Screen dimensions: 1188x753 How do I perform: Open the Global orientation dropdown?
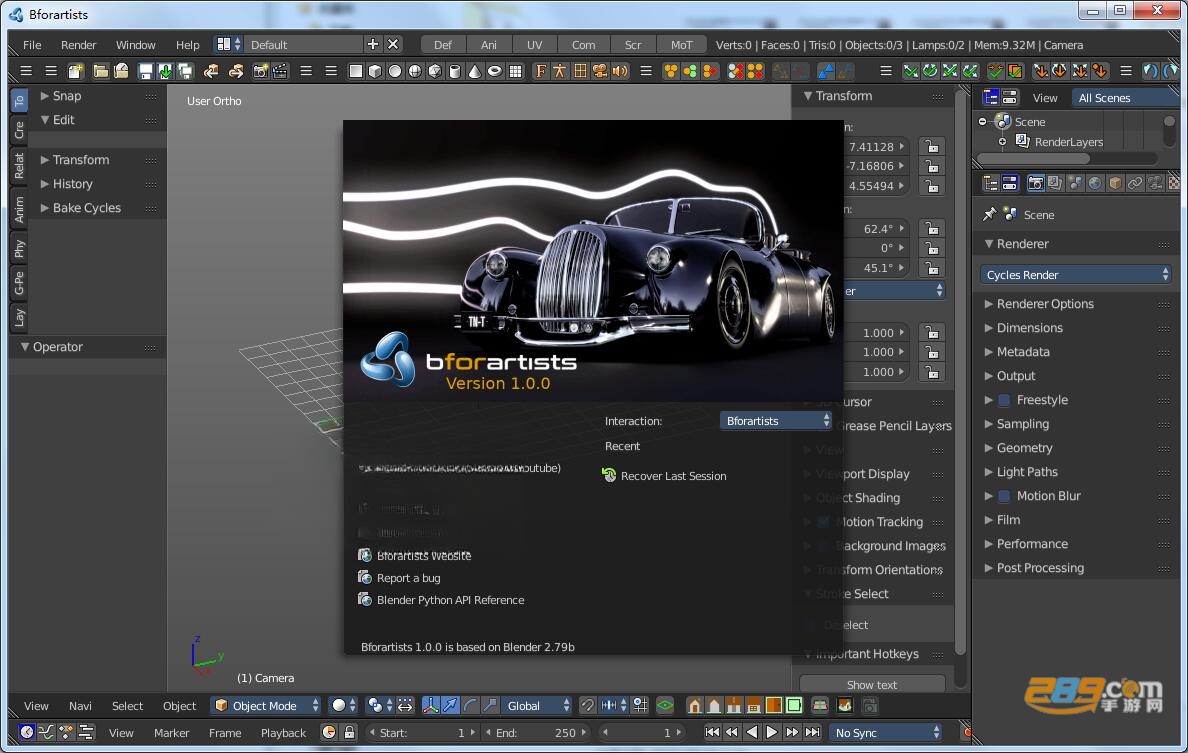click(536, 705)
